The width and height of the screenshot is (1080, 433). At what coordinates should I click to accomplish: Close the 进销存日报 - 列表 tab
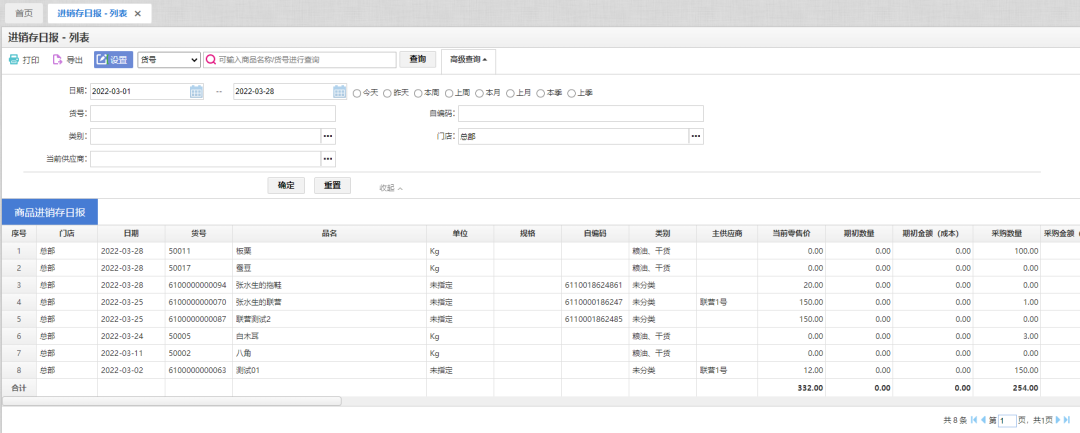tap(138, 13)
